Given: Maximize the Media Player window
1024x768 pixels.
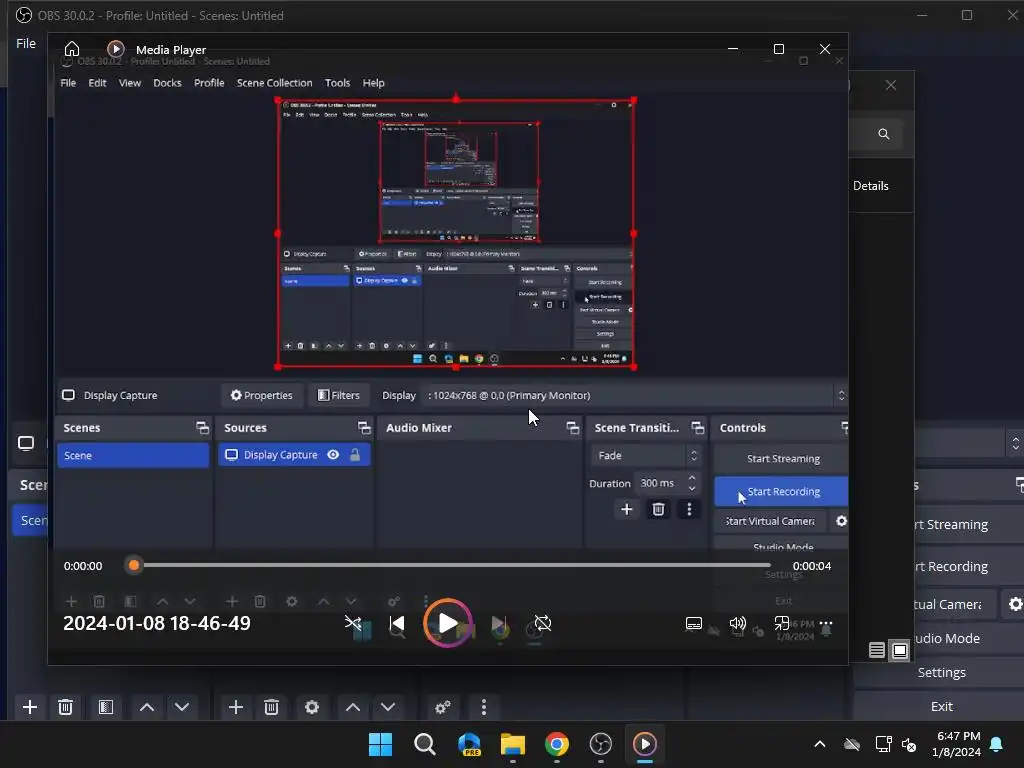Looking at the screenshot, I should coord(778,49).
